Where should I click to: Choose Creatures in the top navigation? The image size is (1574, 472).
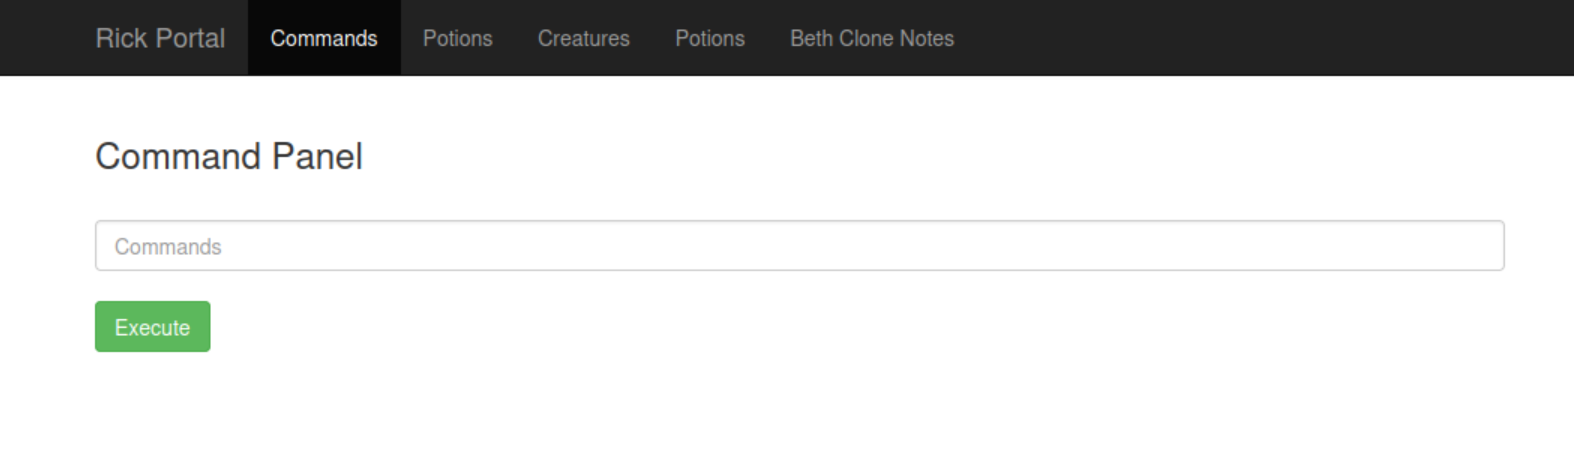[x=584, y=38]
